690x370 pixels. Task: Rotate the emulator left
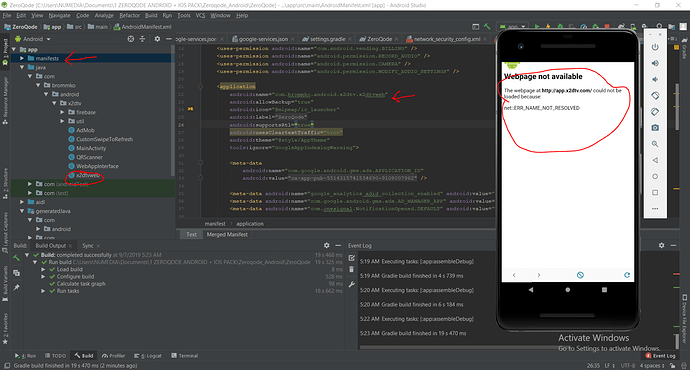655,95
